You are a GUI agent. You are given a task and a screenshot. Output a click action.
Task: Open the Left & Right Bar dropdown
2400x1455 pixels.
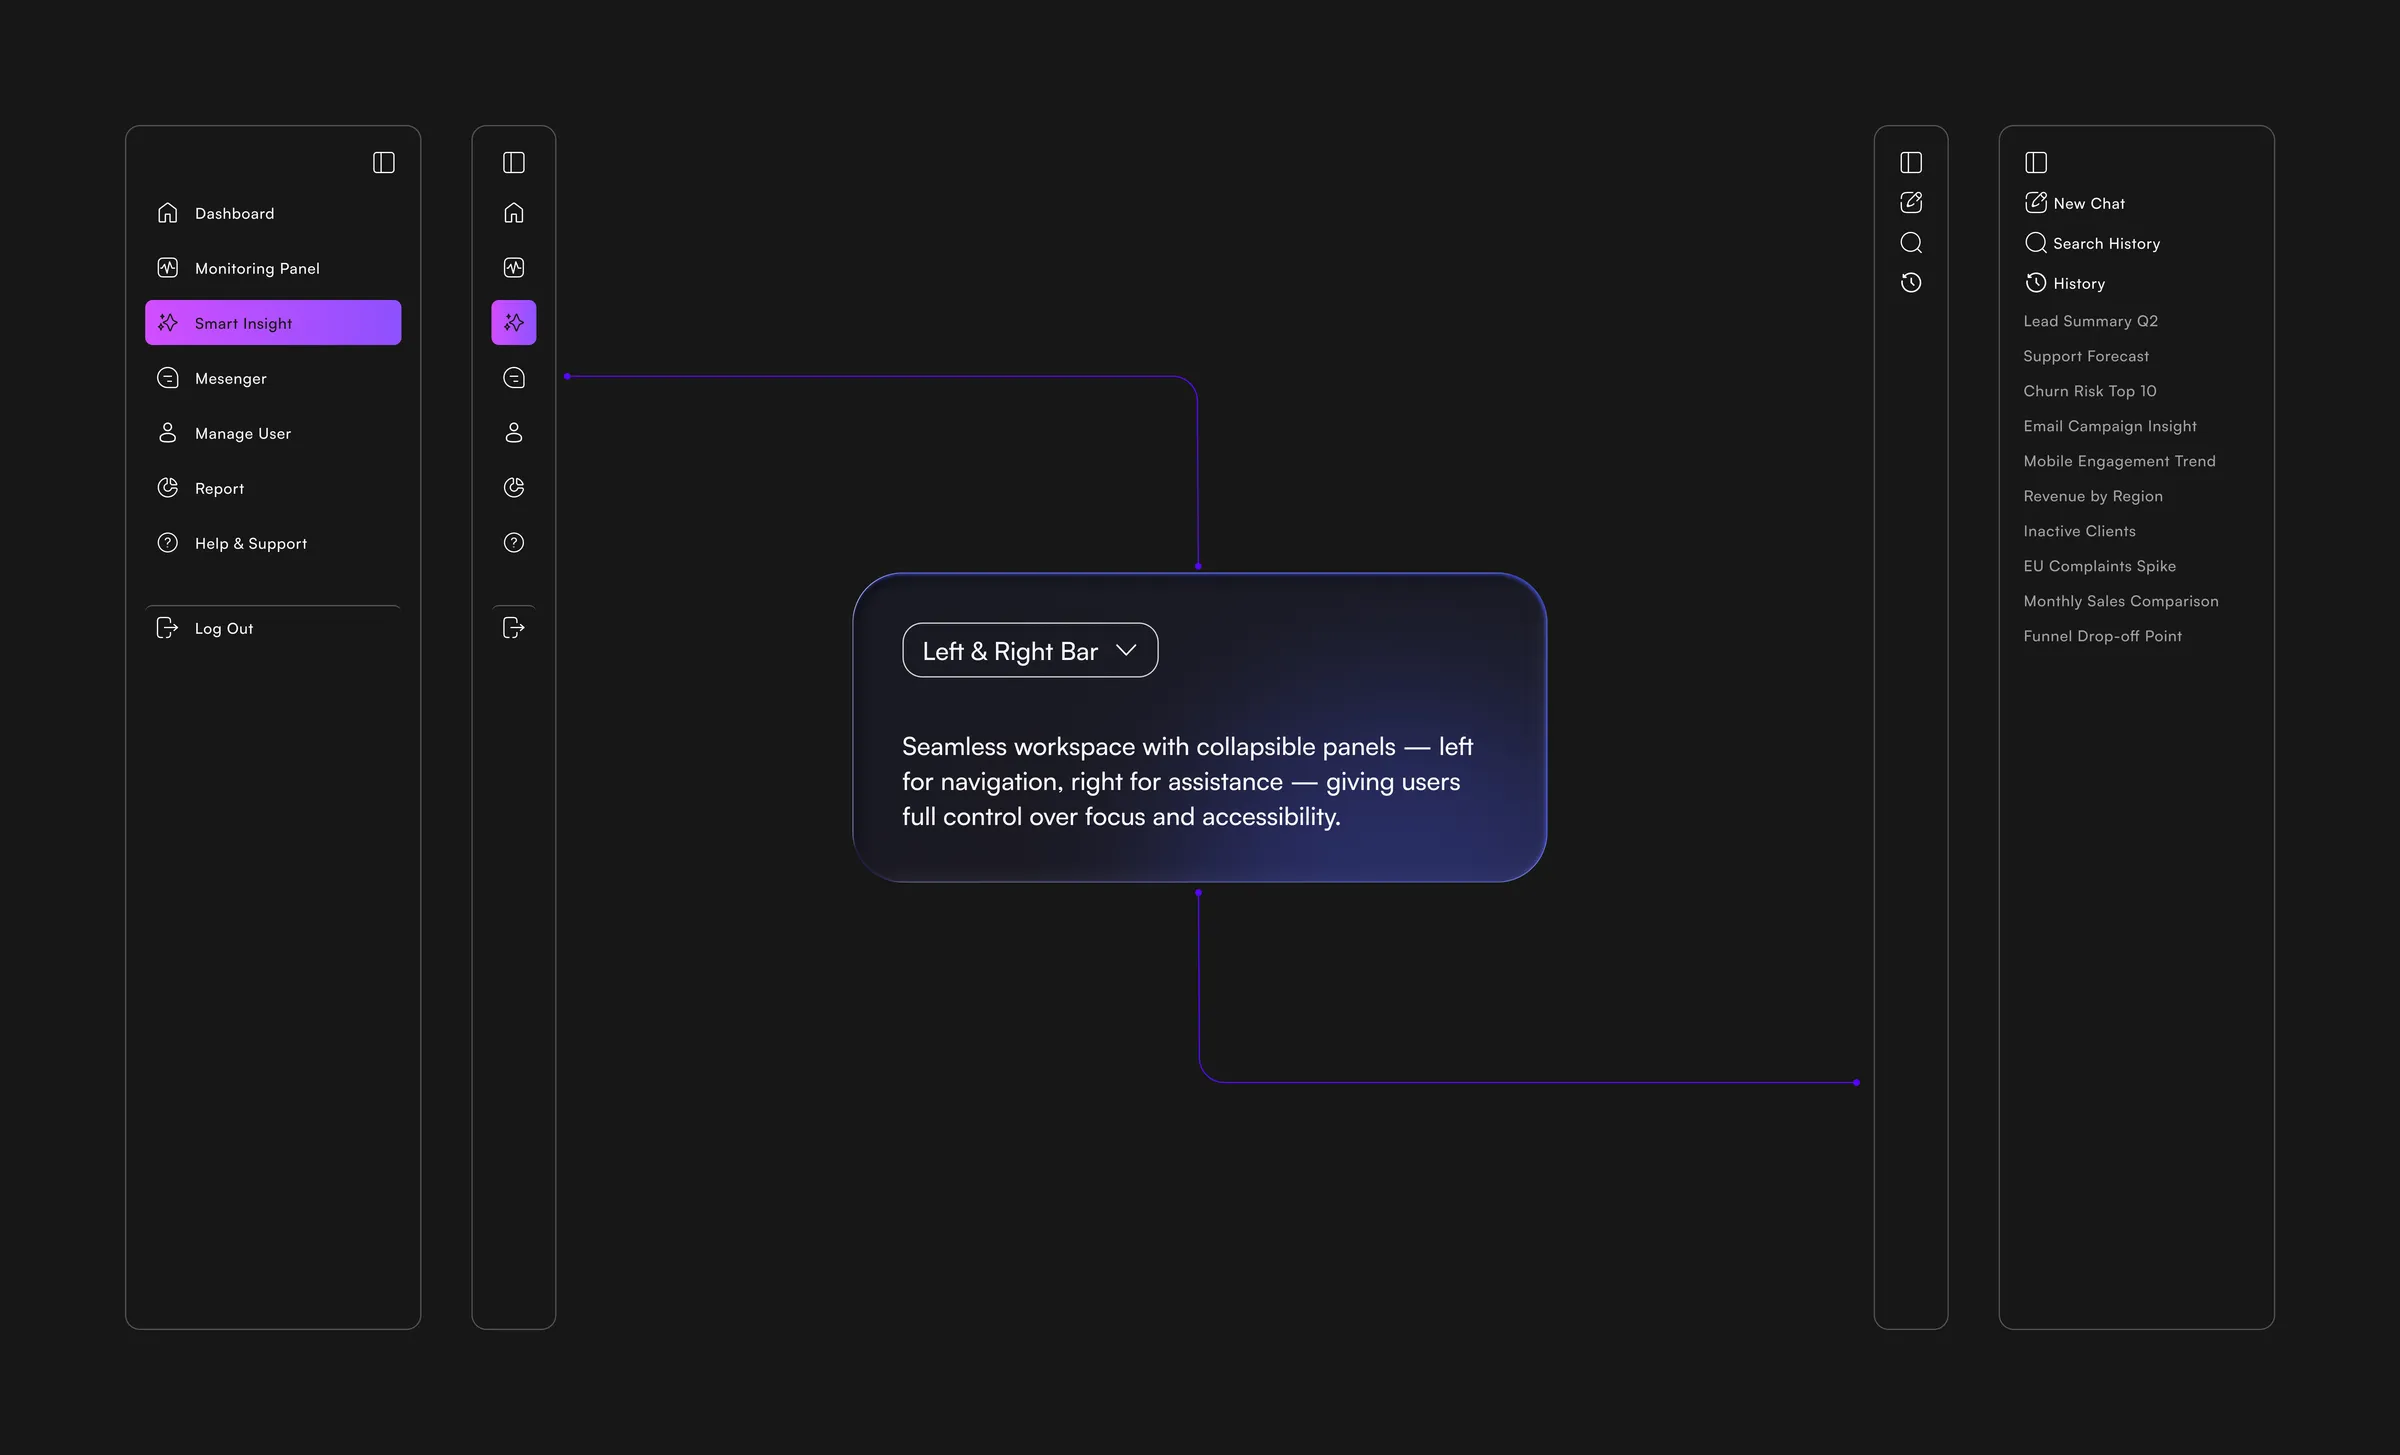(x=1030, y=651)
